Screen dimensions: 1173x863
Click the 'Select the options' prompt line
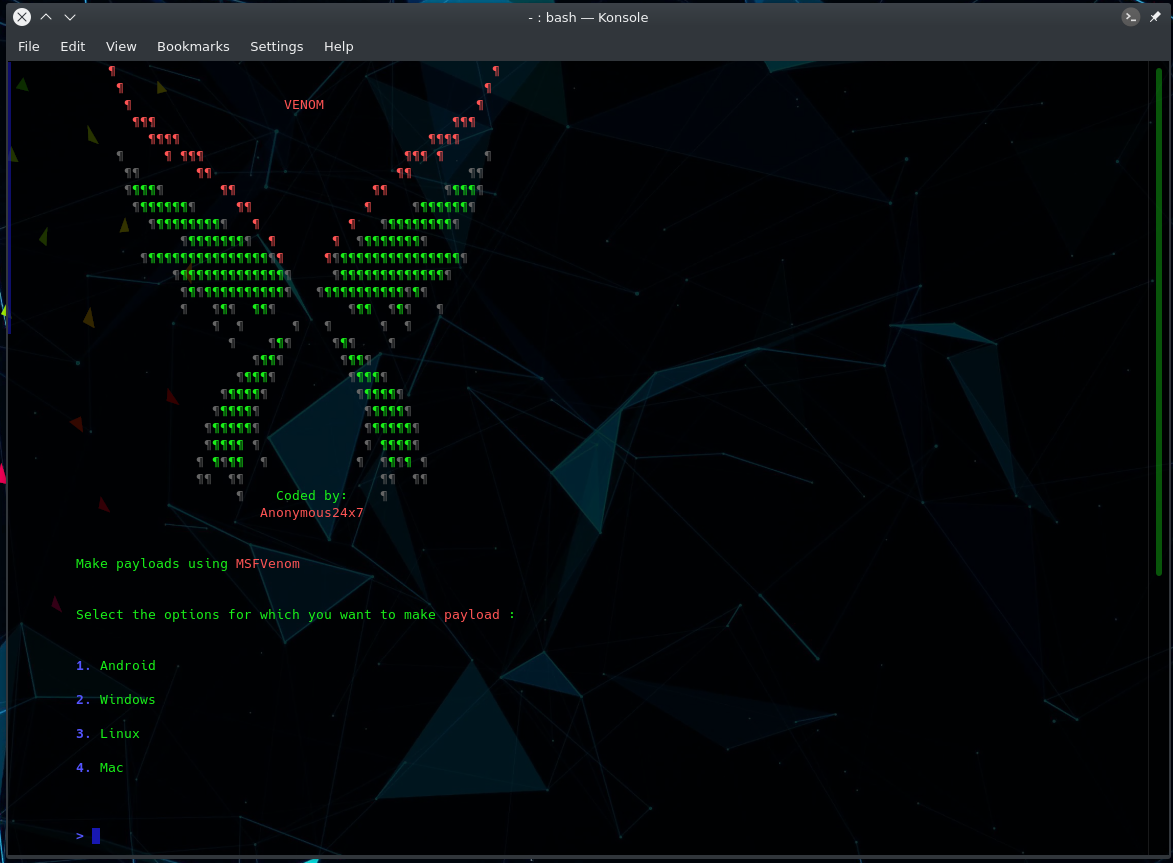(x=295, y=615)
